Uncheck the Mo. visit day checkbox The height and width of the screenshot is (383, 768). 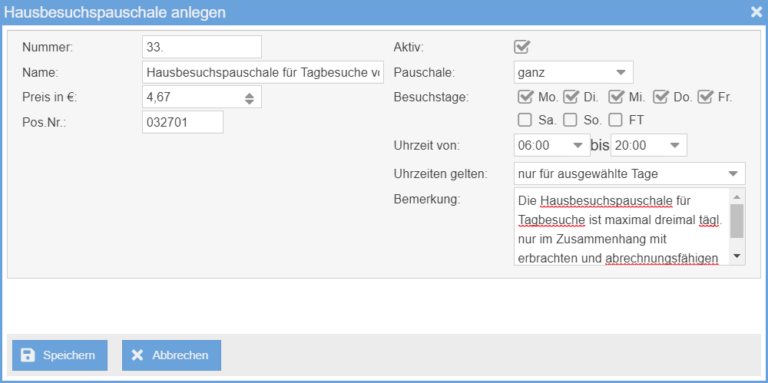(x=526, y=97)
